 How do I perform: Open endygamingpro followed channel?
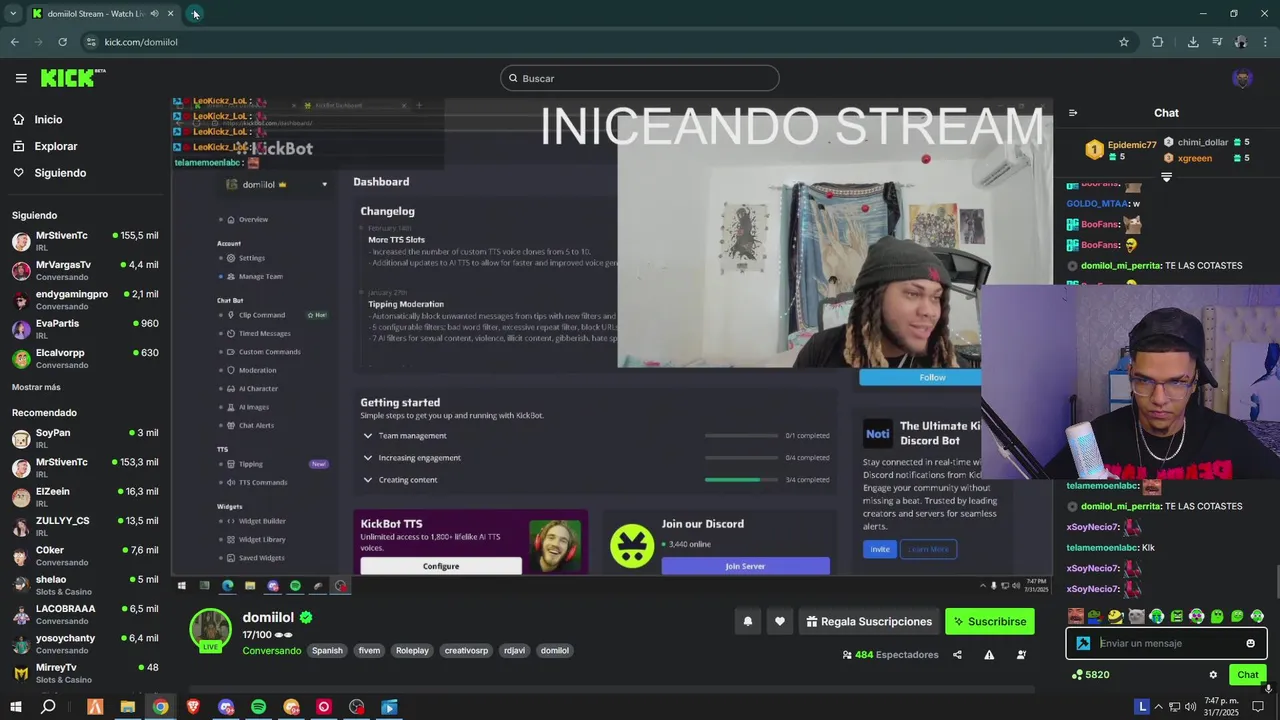pos(85,300)
